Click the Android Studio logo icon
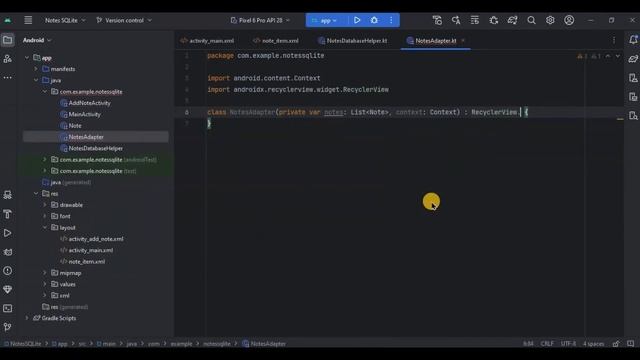Viewport: 640px width, 360px height. (x=8, y=20)
